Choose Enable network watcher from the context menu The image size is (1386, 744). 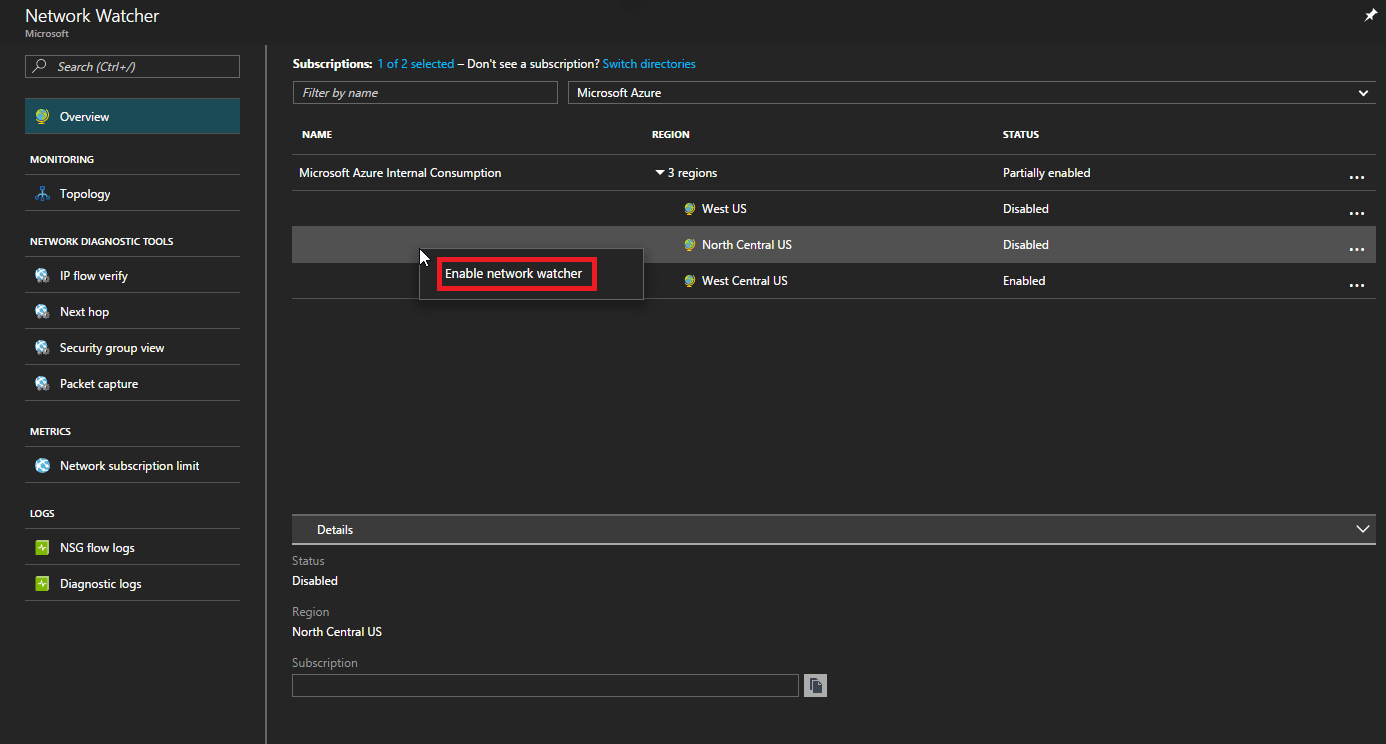coord(516,273)
